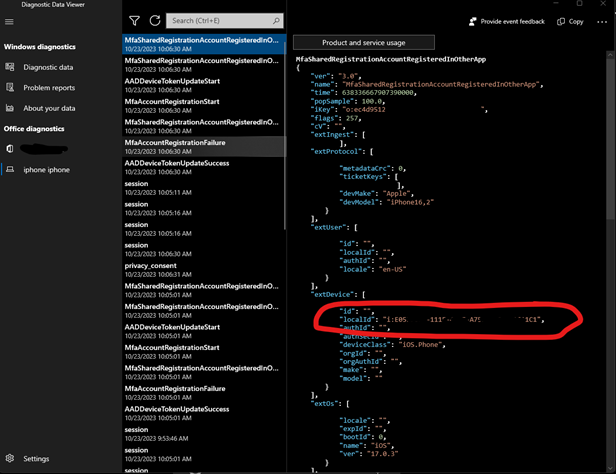Click the About your data icon
Viewport: 616px width, 474px height.
tap(10, 108)
